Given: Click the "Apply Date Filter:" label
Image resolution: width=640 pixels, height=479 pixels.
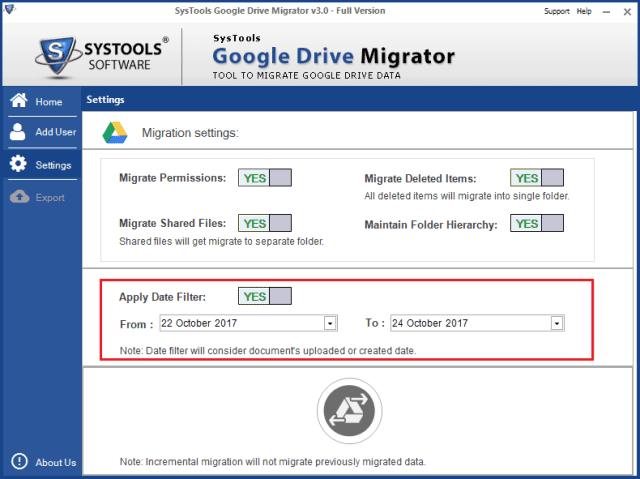Looking at the screenshot, I should (162, 297).
